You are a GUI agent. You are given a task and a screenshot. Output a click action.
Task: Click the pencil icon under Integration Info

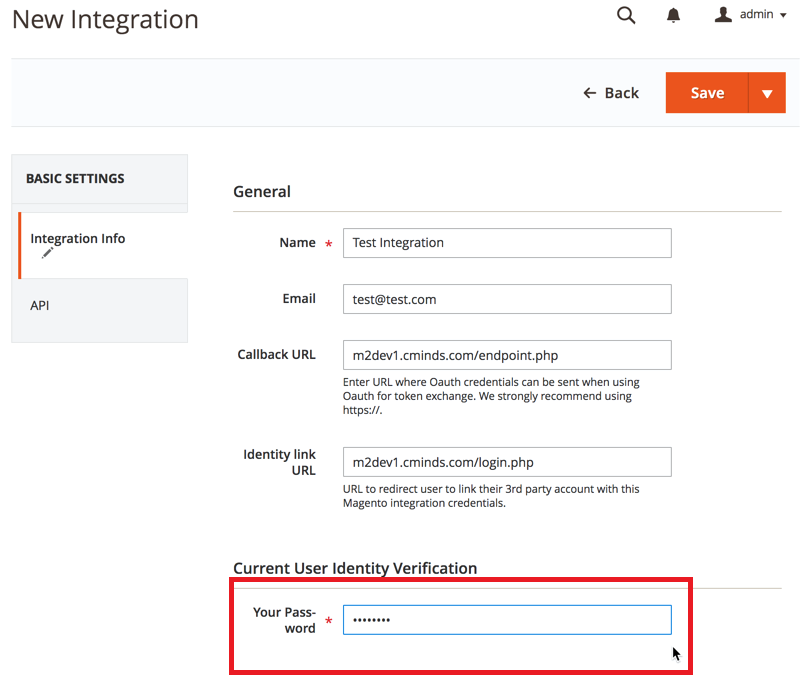point(47,254)
